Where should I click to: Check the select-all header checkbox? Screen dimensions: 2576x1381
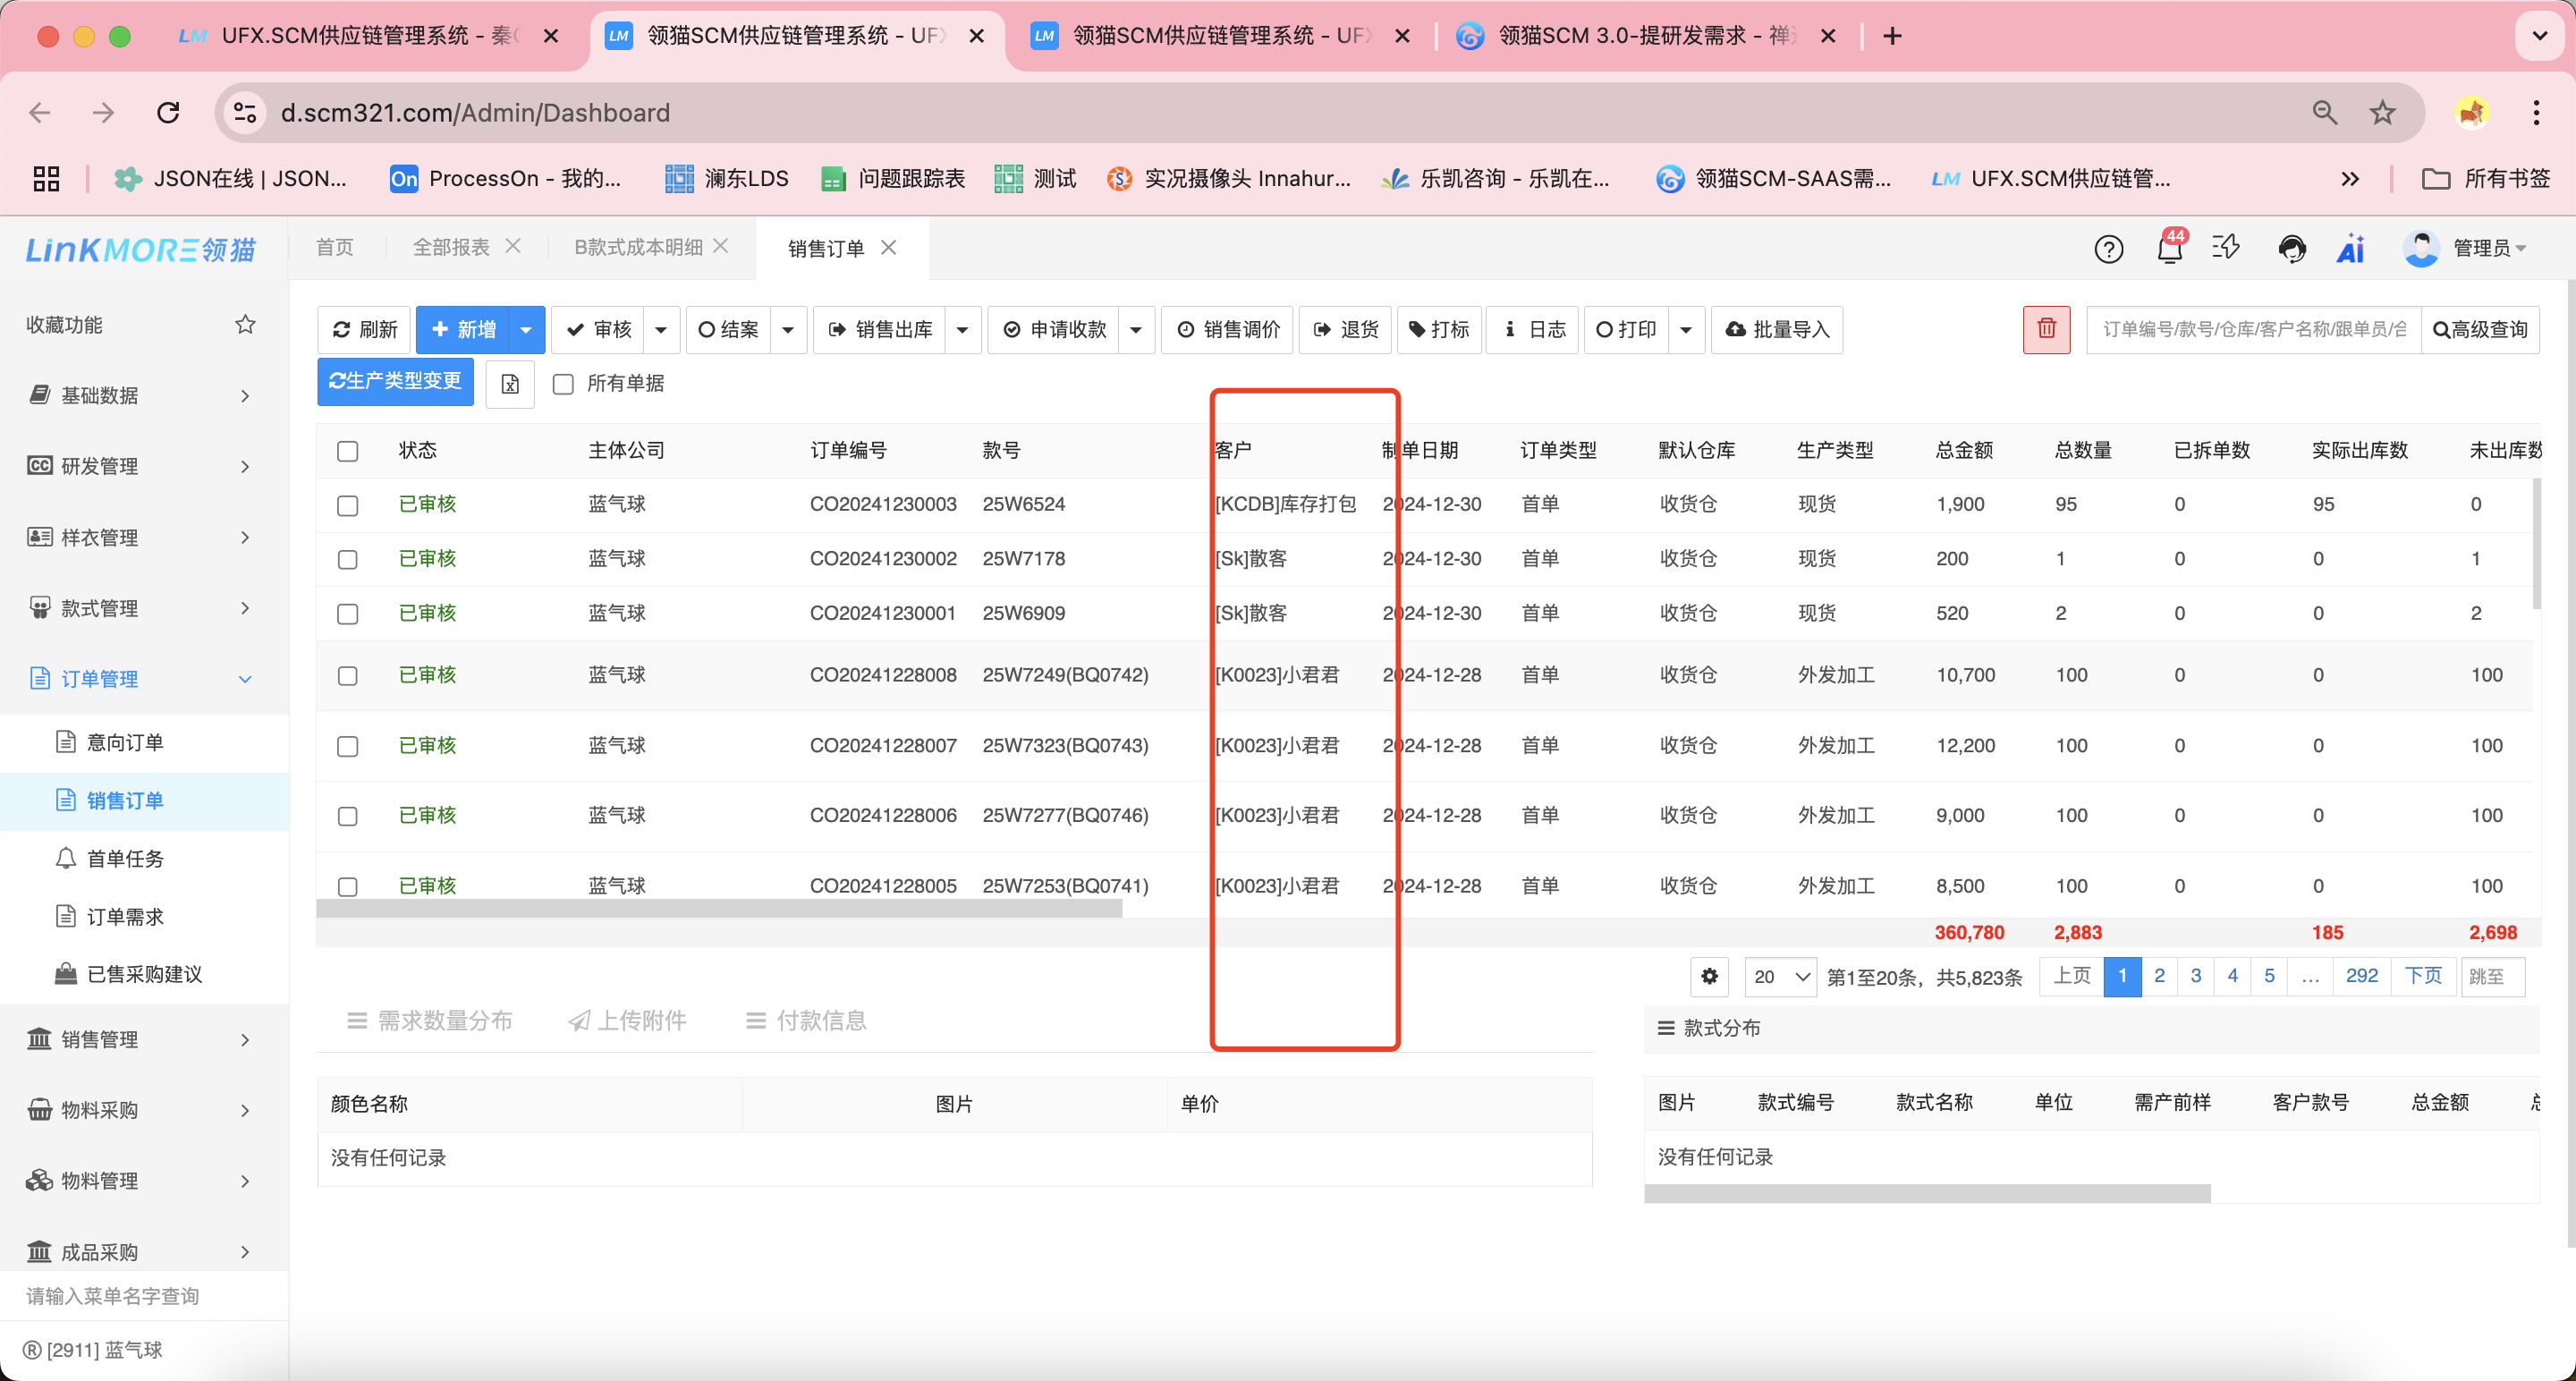[x=347, y=451]
